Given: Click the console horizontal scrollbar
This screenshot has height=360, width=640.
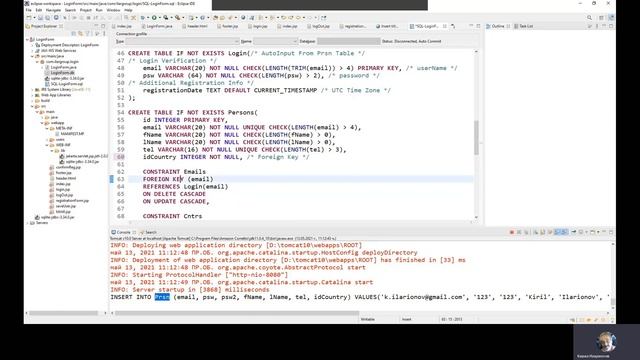Looking at the screenshot, I should click(x=237, y=313).
